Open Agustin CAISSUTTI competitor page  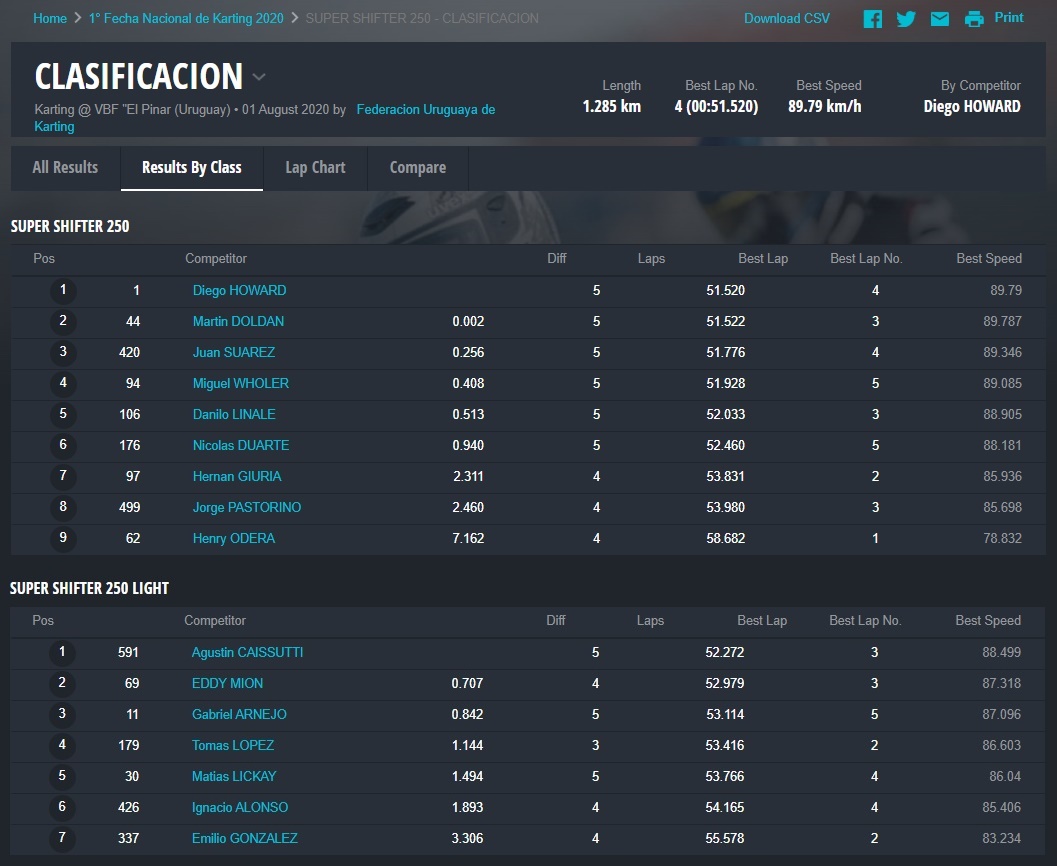pyautogui.click(x=247, y=652)
